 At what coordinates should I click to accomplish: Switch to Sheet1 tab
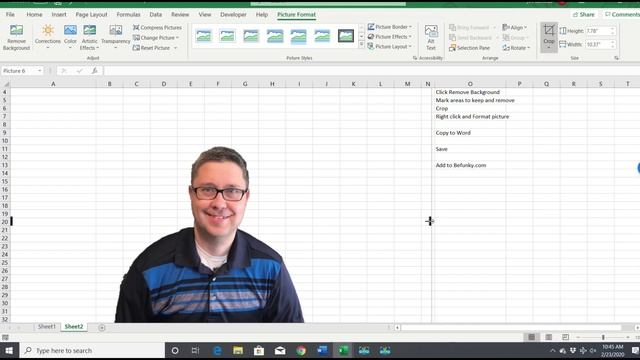[47, 327]
